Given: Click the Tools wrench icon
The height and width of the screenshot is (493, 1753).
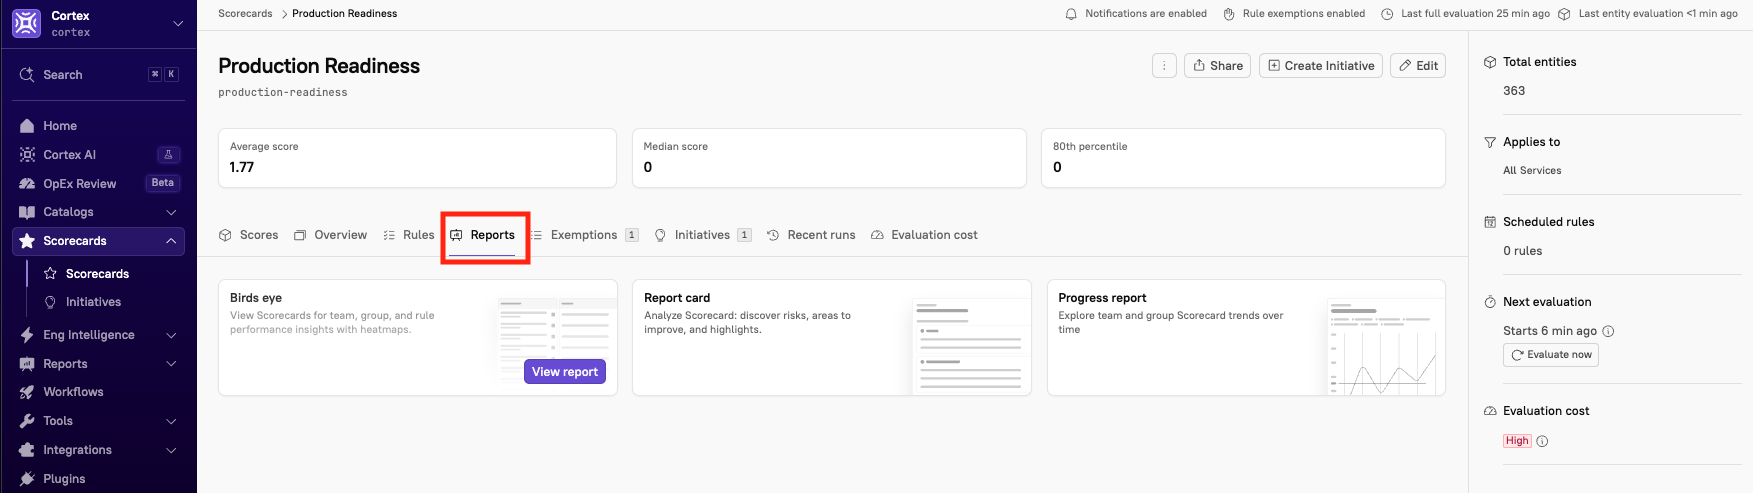Looking at the screenshot, I should click(27, 421).
